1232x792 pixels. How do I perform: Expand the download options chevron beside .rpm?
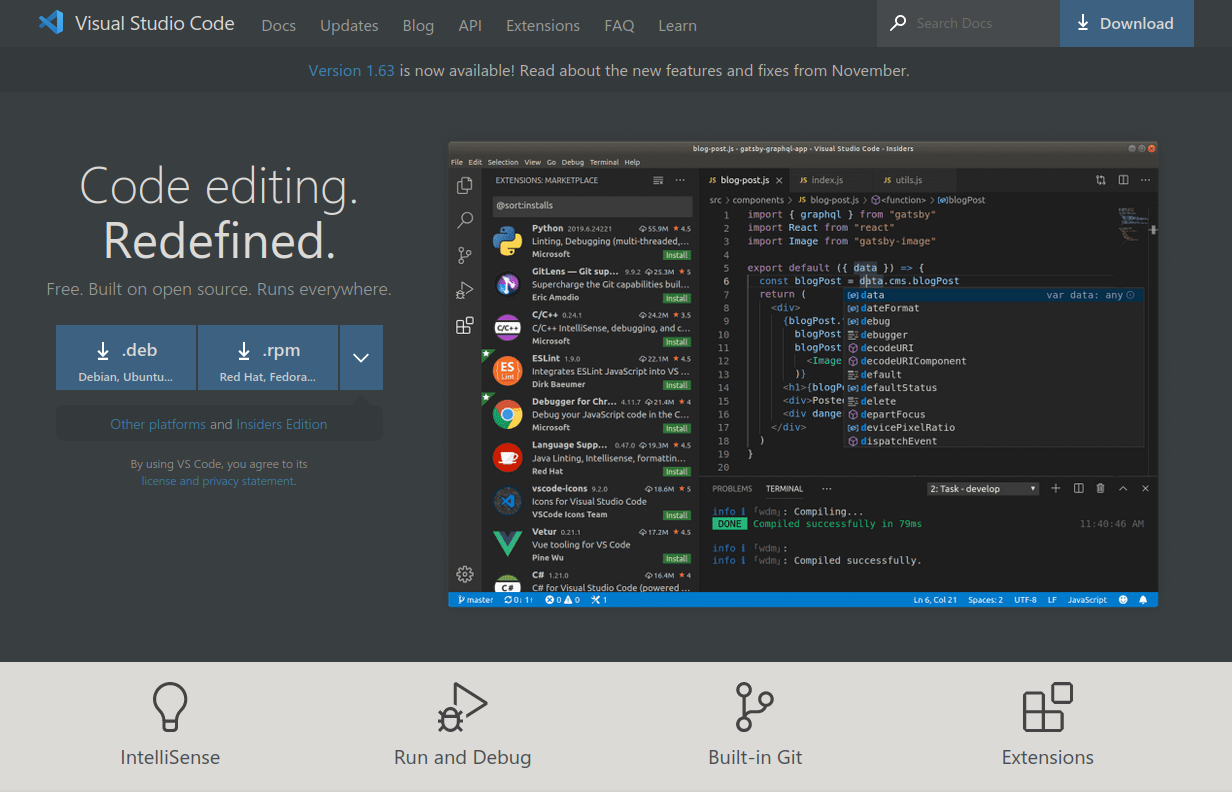[361, 357]
